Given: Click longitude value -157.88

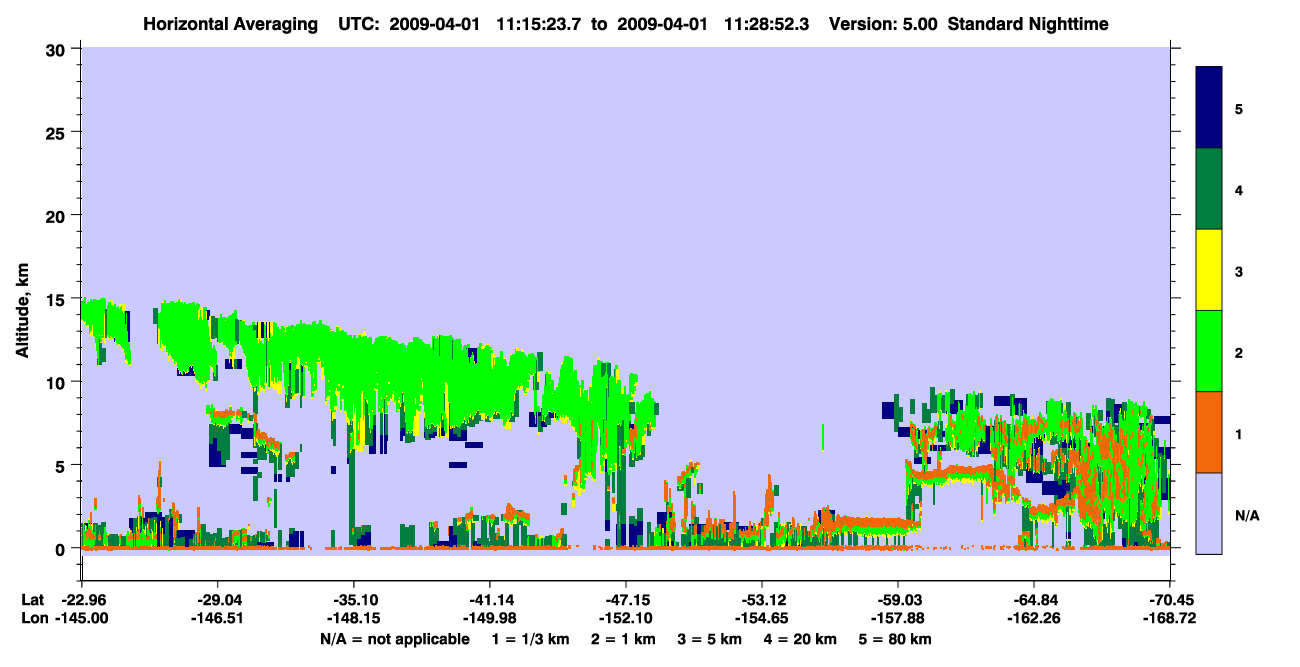Looking at the screenshot, I should point(898,619).
